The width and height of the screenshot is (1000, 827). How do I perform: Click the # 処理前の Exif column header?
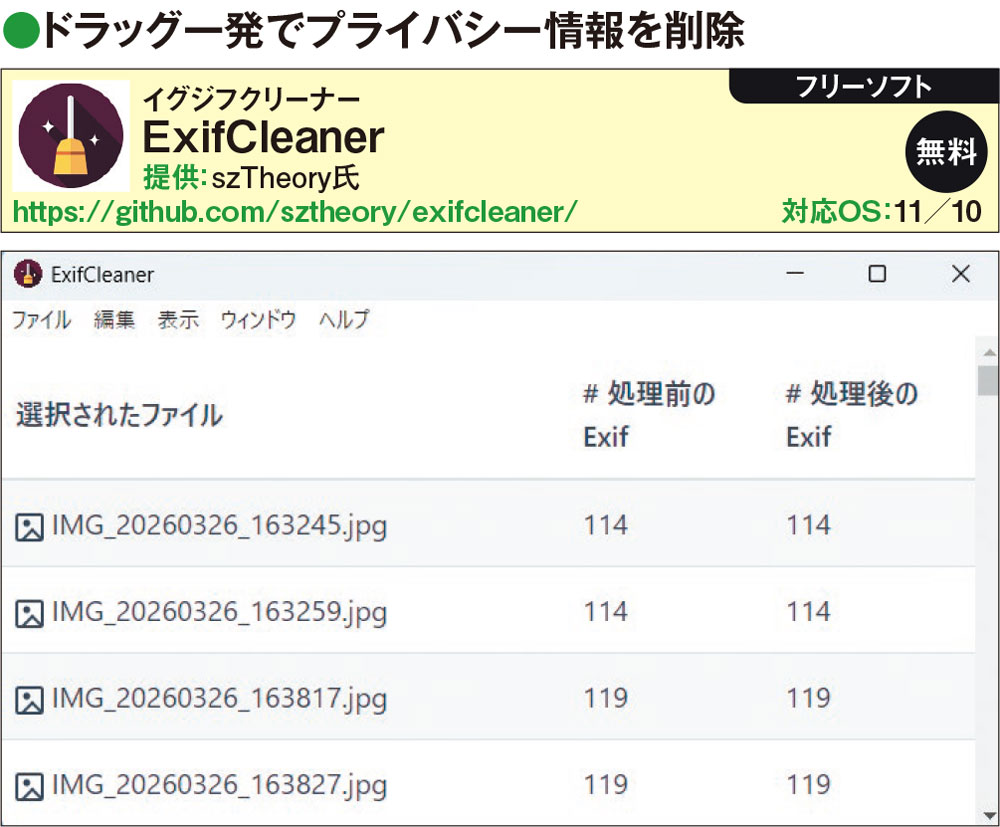click(x=649, y=415)
